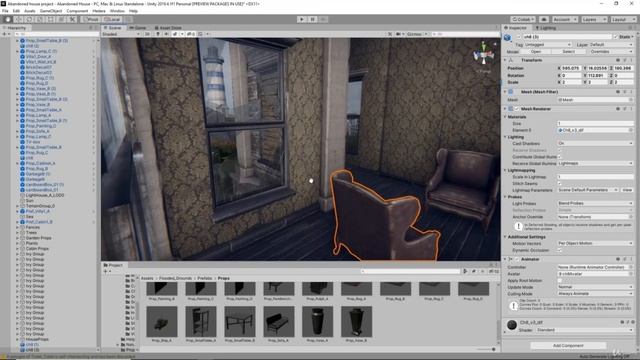The width and height of the screenshot is (640, 360).
Task: Toggle Contribute Global Illumination checkbox
Action: click(560, 157)
